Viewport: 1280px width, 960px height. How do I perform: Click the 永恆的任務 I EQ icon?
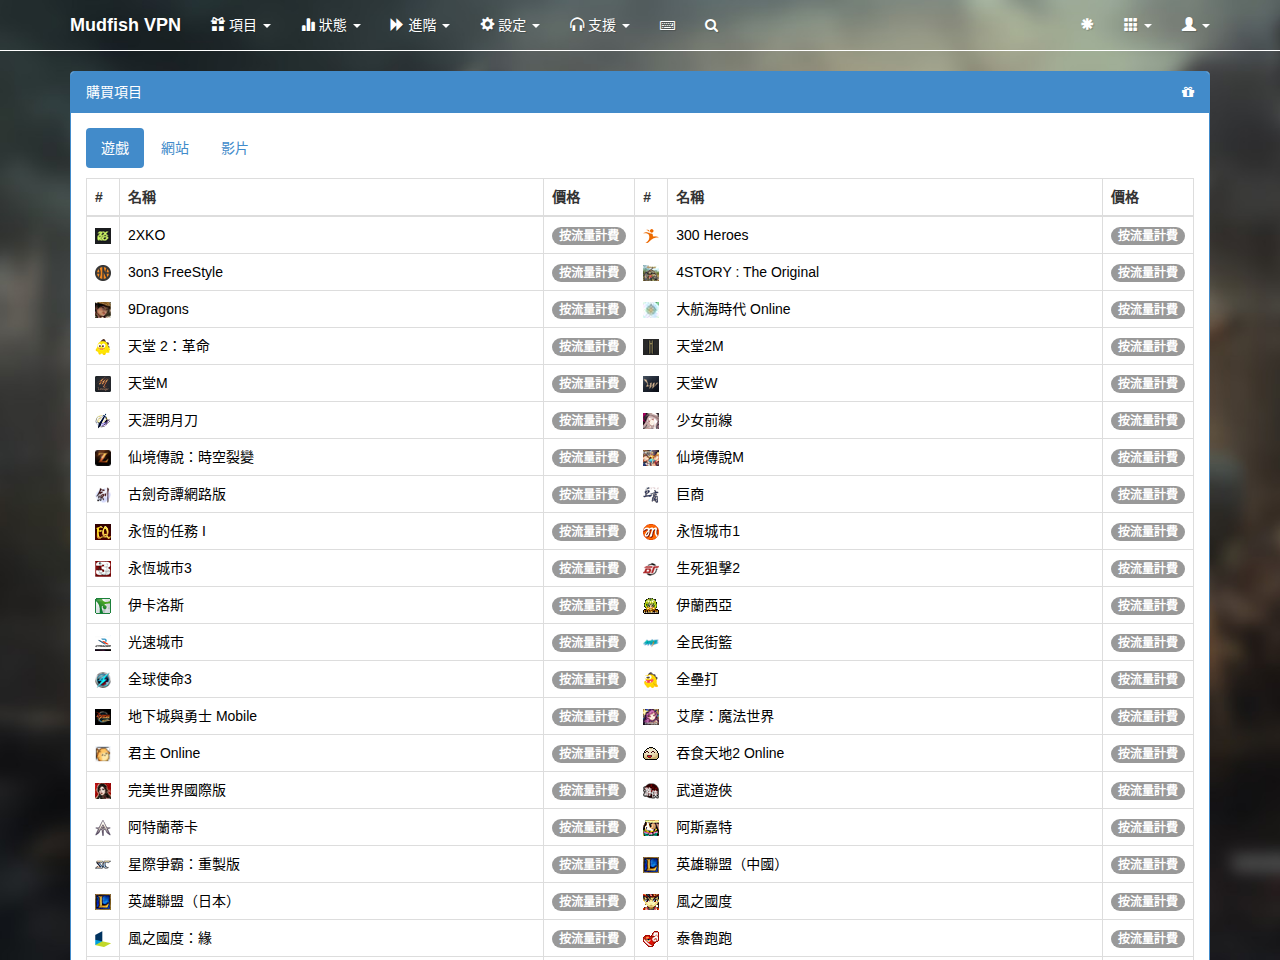103,532
